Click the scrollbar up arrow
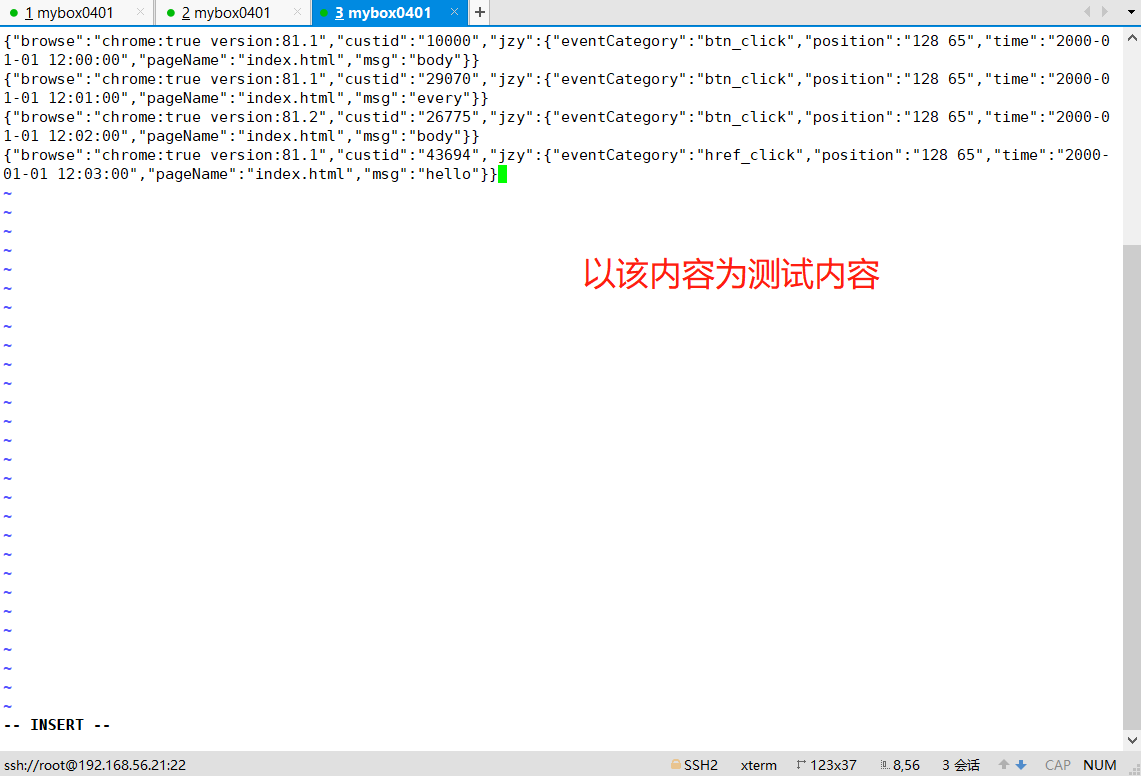Screen dimensions: 1141x776 1132,38
